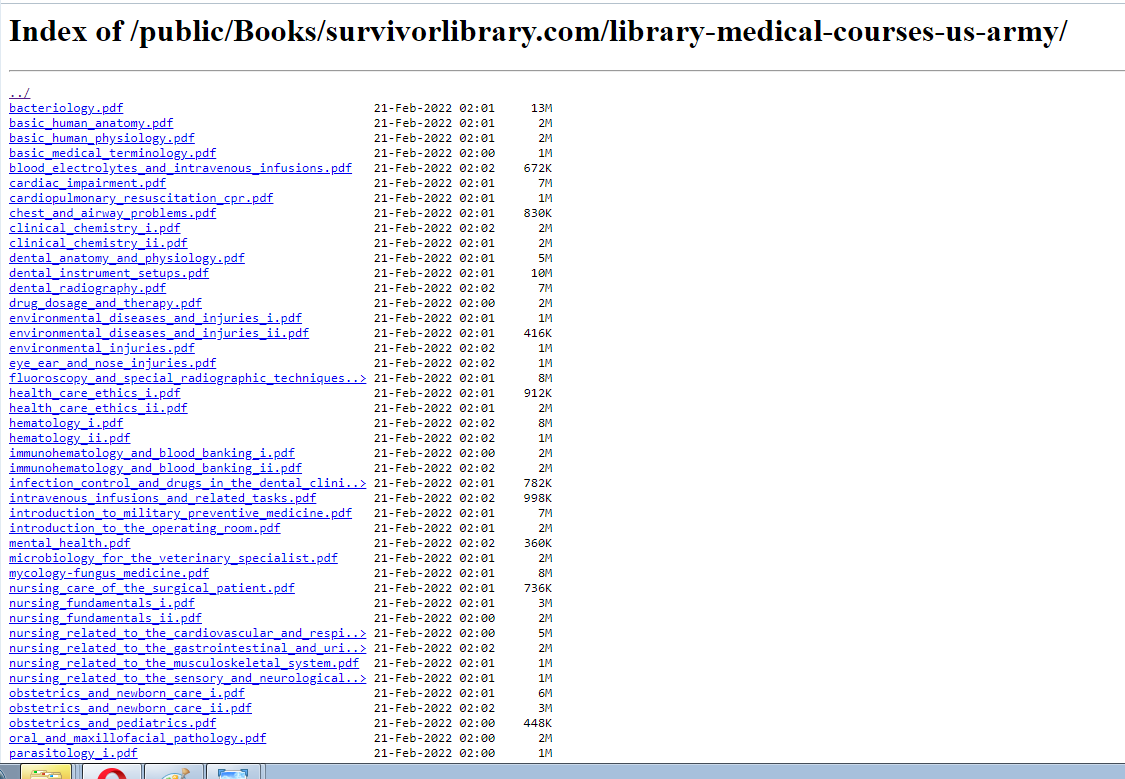The height and width of the screenshot is (779, 1125).
Task: Open immunohematology_and_blood_banking_i.pdf
Action: click(x=152, y=454)
